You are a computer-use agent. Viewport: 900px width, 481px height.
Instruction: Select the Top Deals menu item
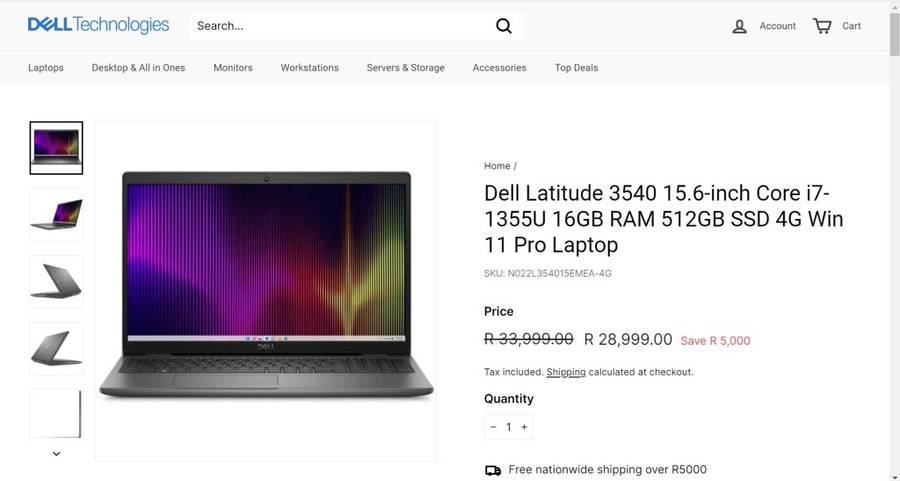(x=576, y=68)
